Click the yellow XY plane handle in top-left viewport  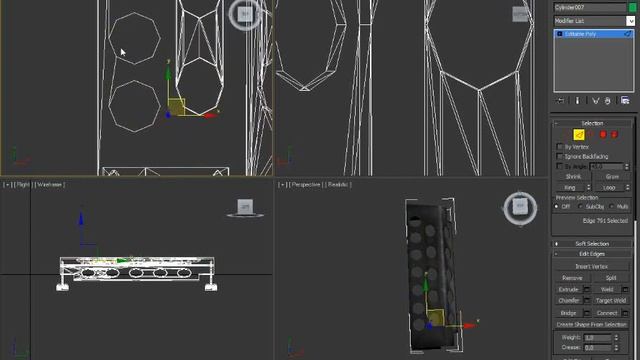[176, 107]
